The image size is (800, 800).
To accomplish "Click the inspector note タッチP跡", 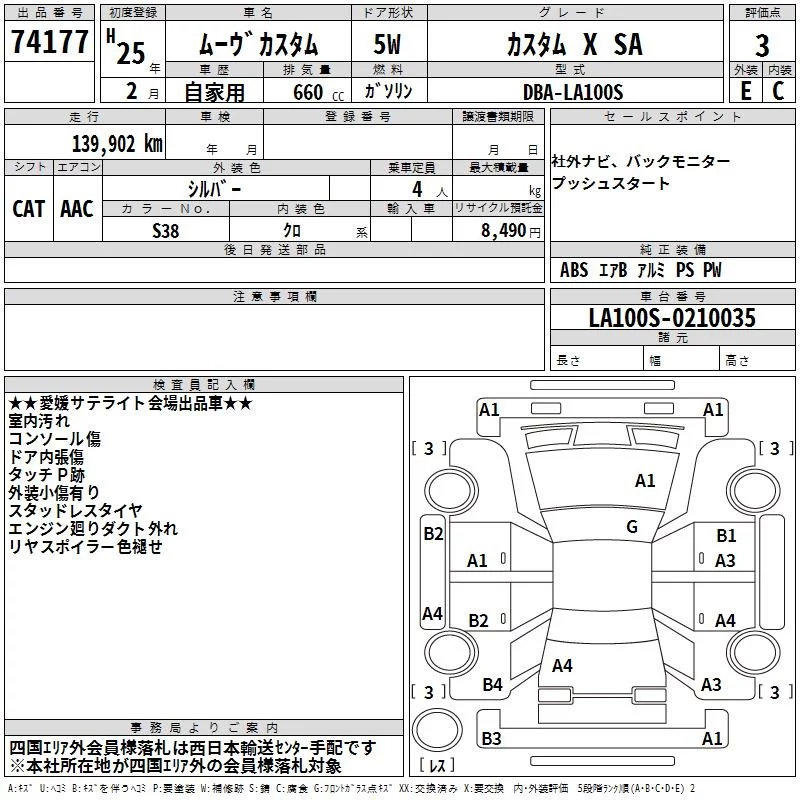I will tap(46, 475).
